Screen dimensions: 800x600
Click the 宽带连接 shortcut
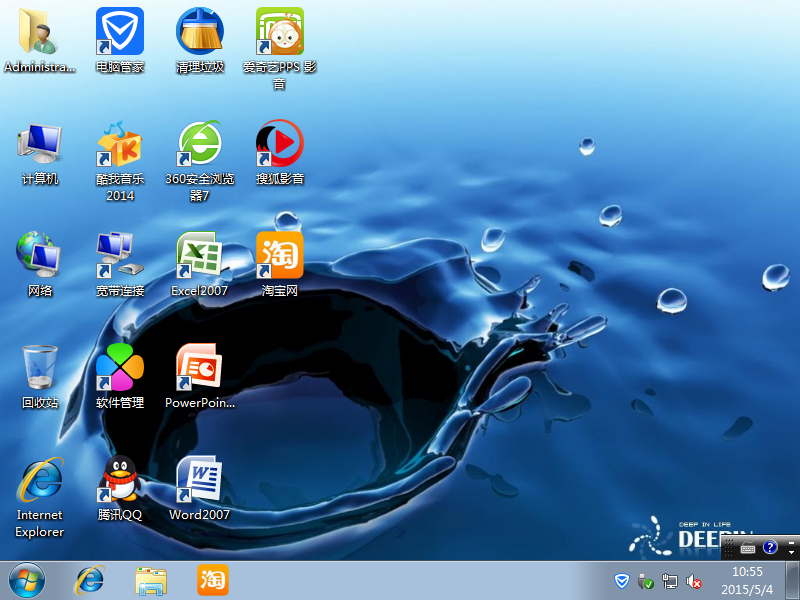(120, 264)
